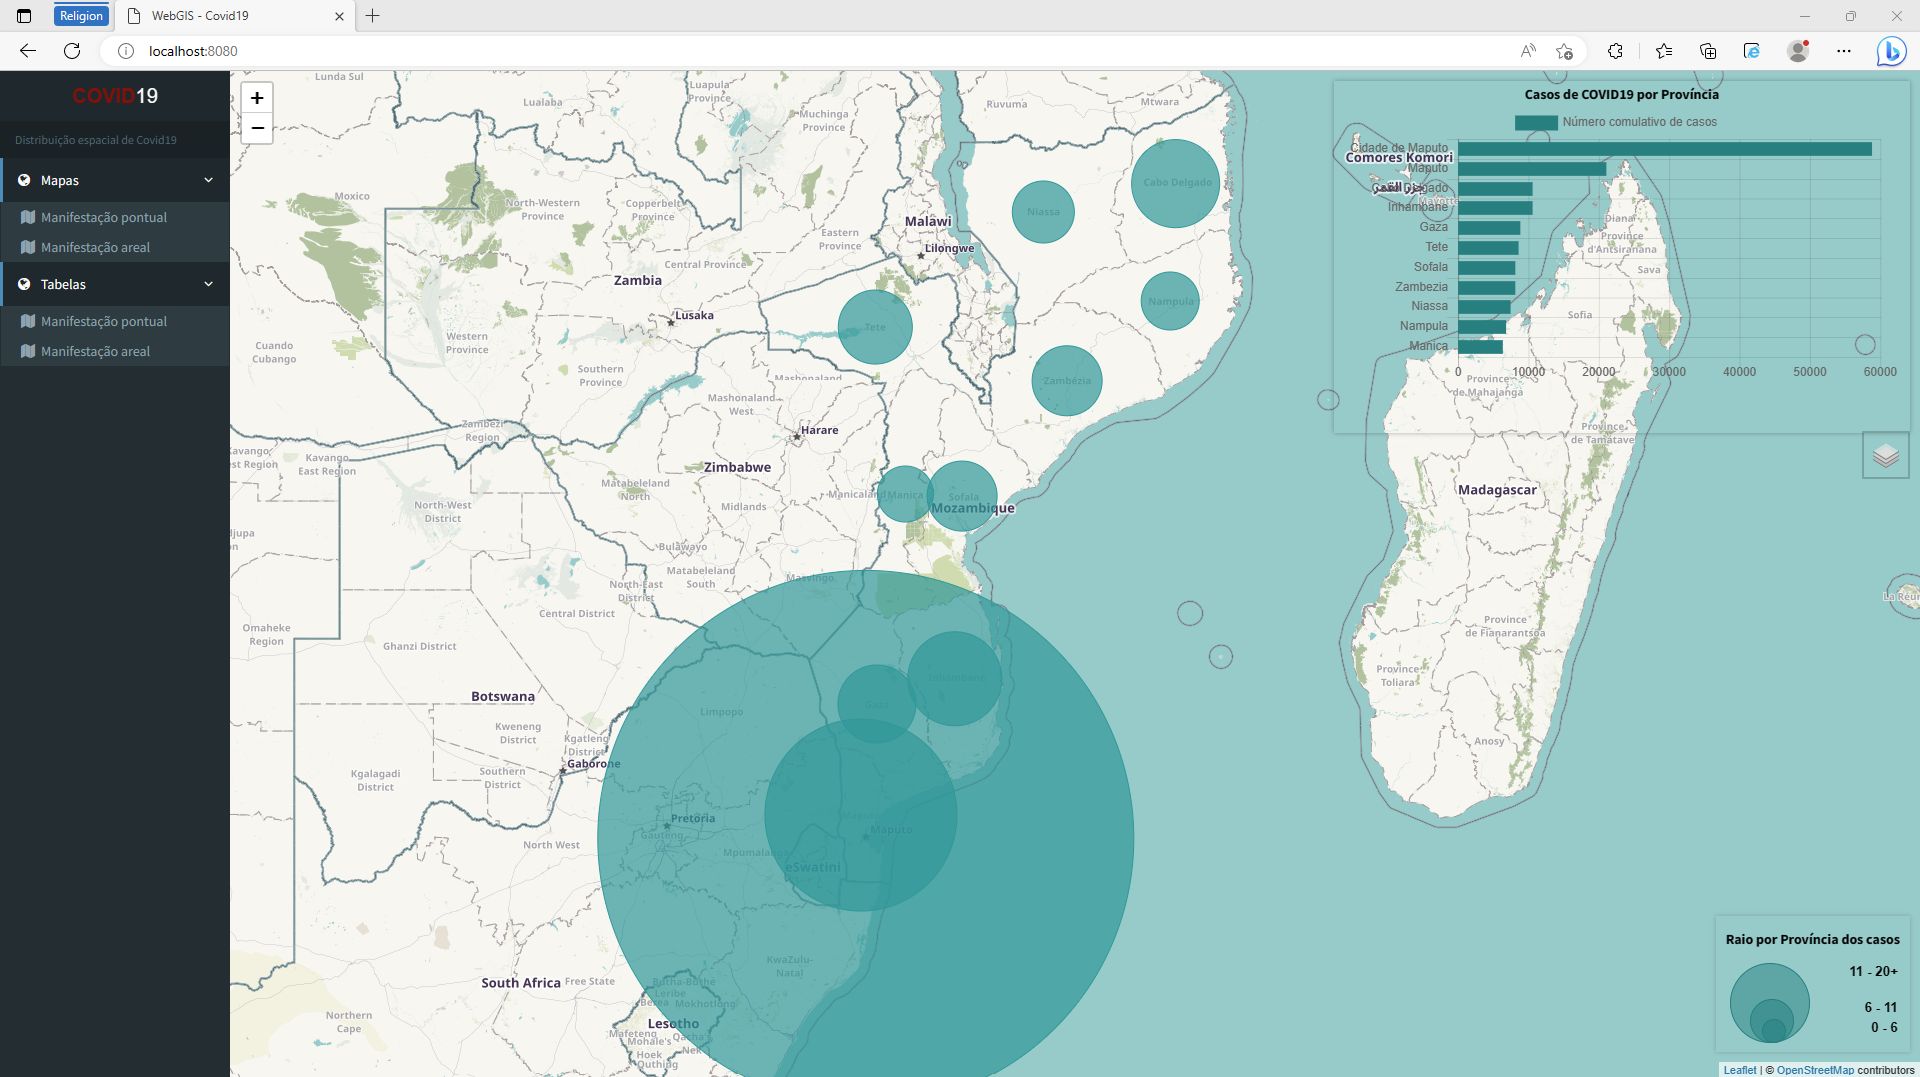Click the browser back arrow

click(28, 51)
